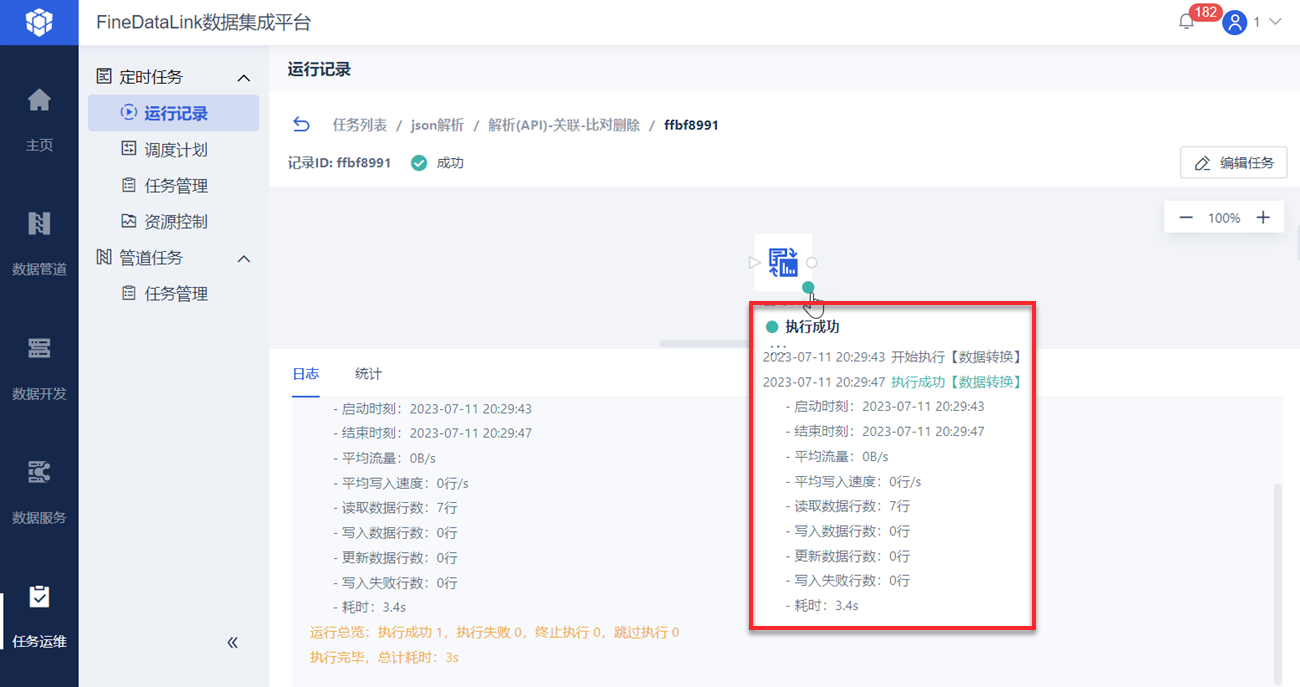Click the node's left input triangle port
Image resolution: width=1300 pixels, height=687 pixels.
click(x=755, y=262)
